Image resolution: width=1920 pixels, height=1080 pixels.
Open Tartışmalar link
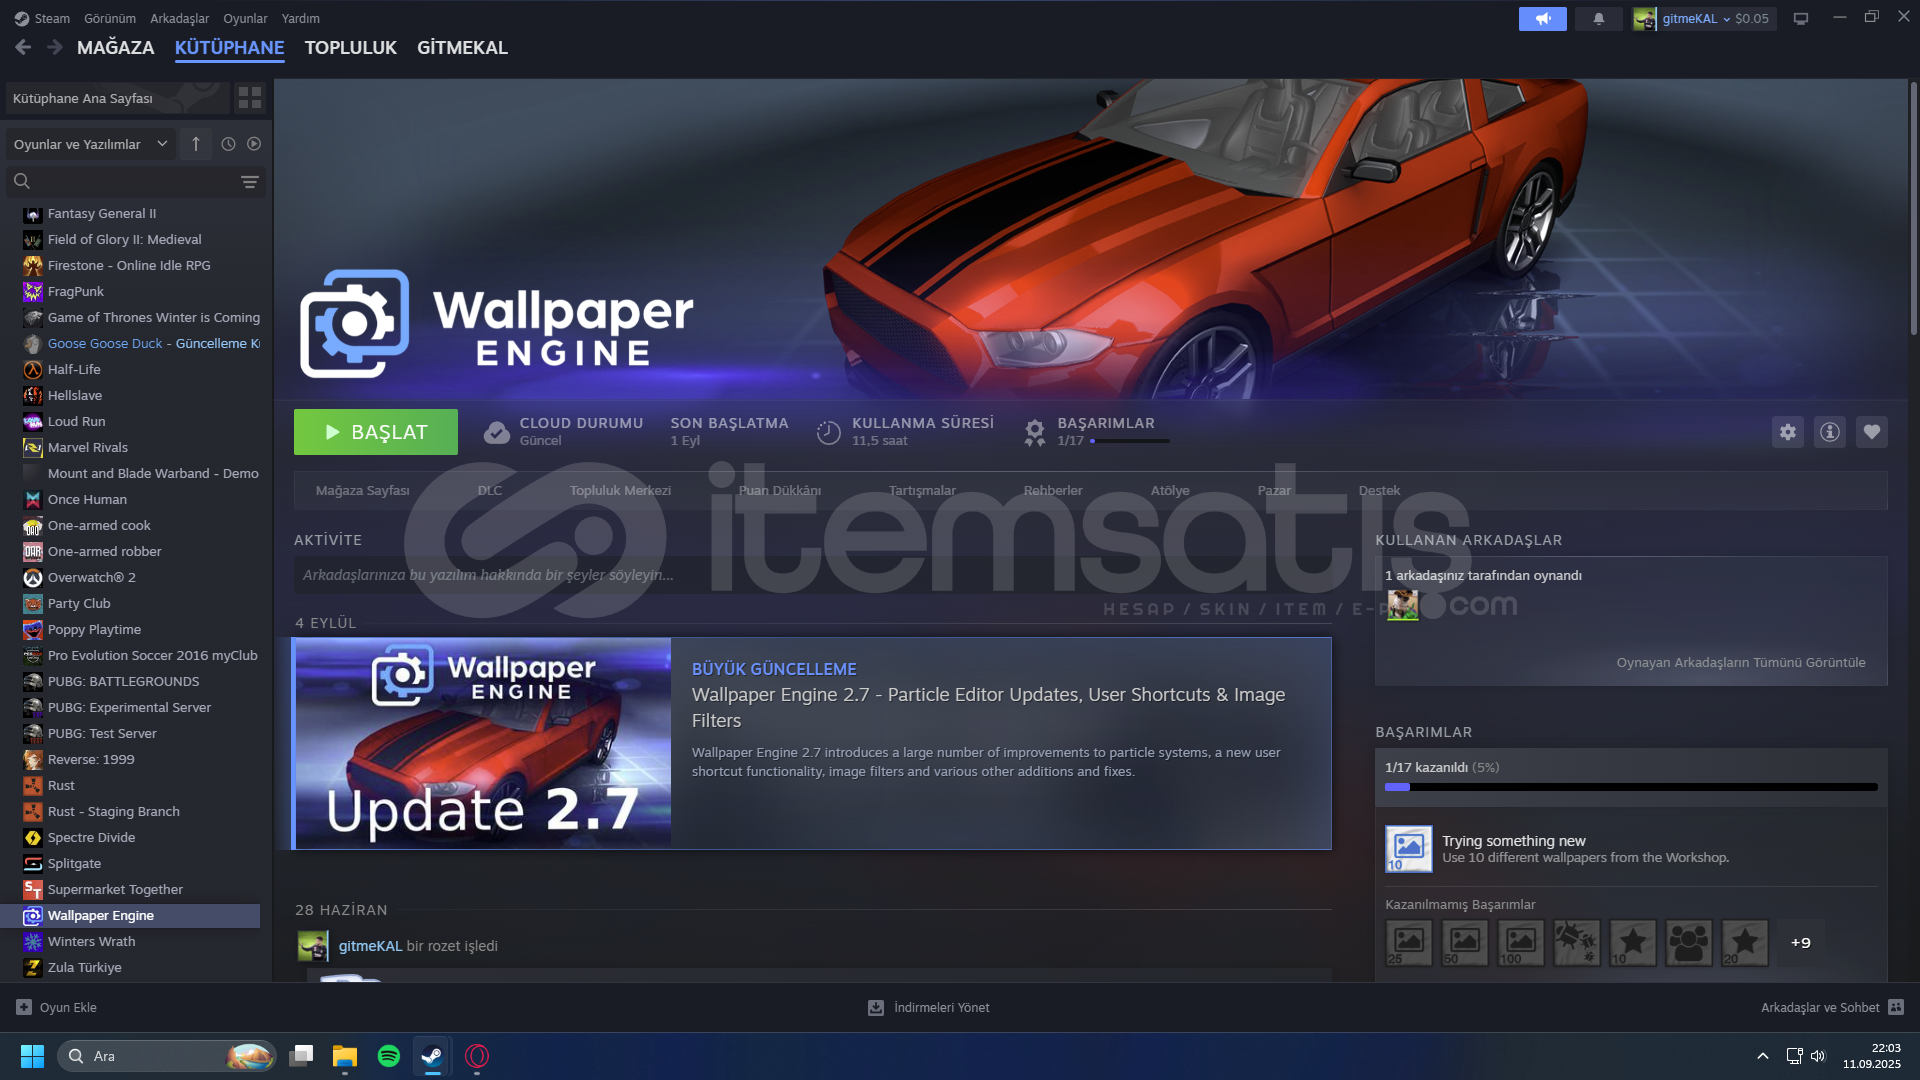coord(922,490)
